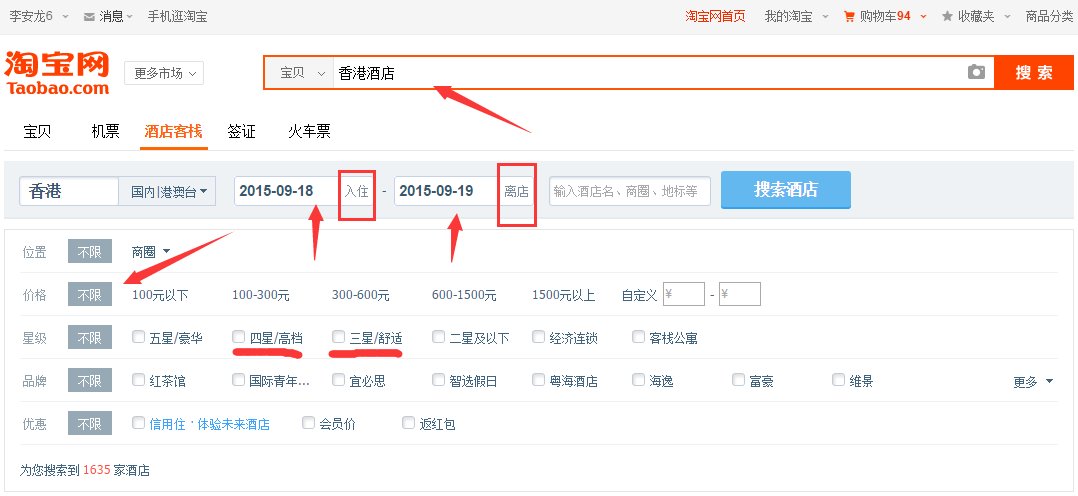Check the 经济连锁 checkbox
The image size is (1078, 496).
click(538, 337)
